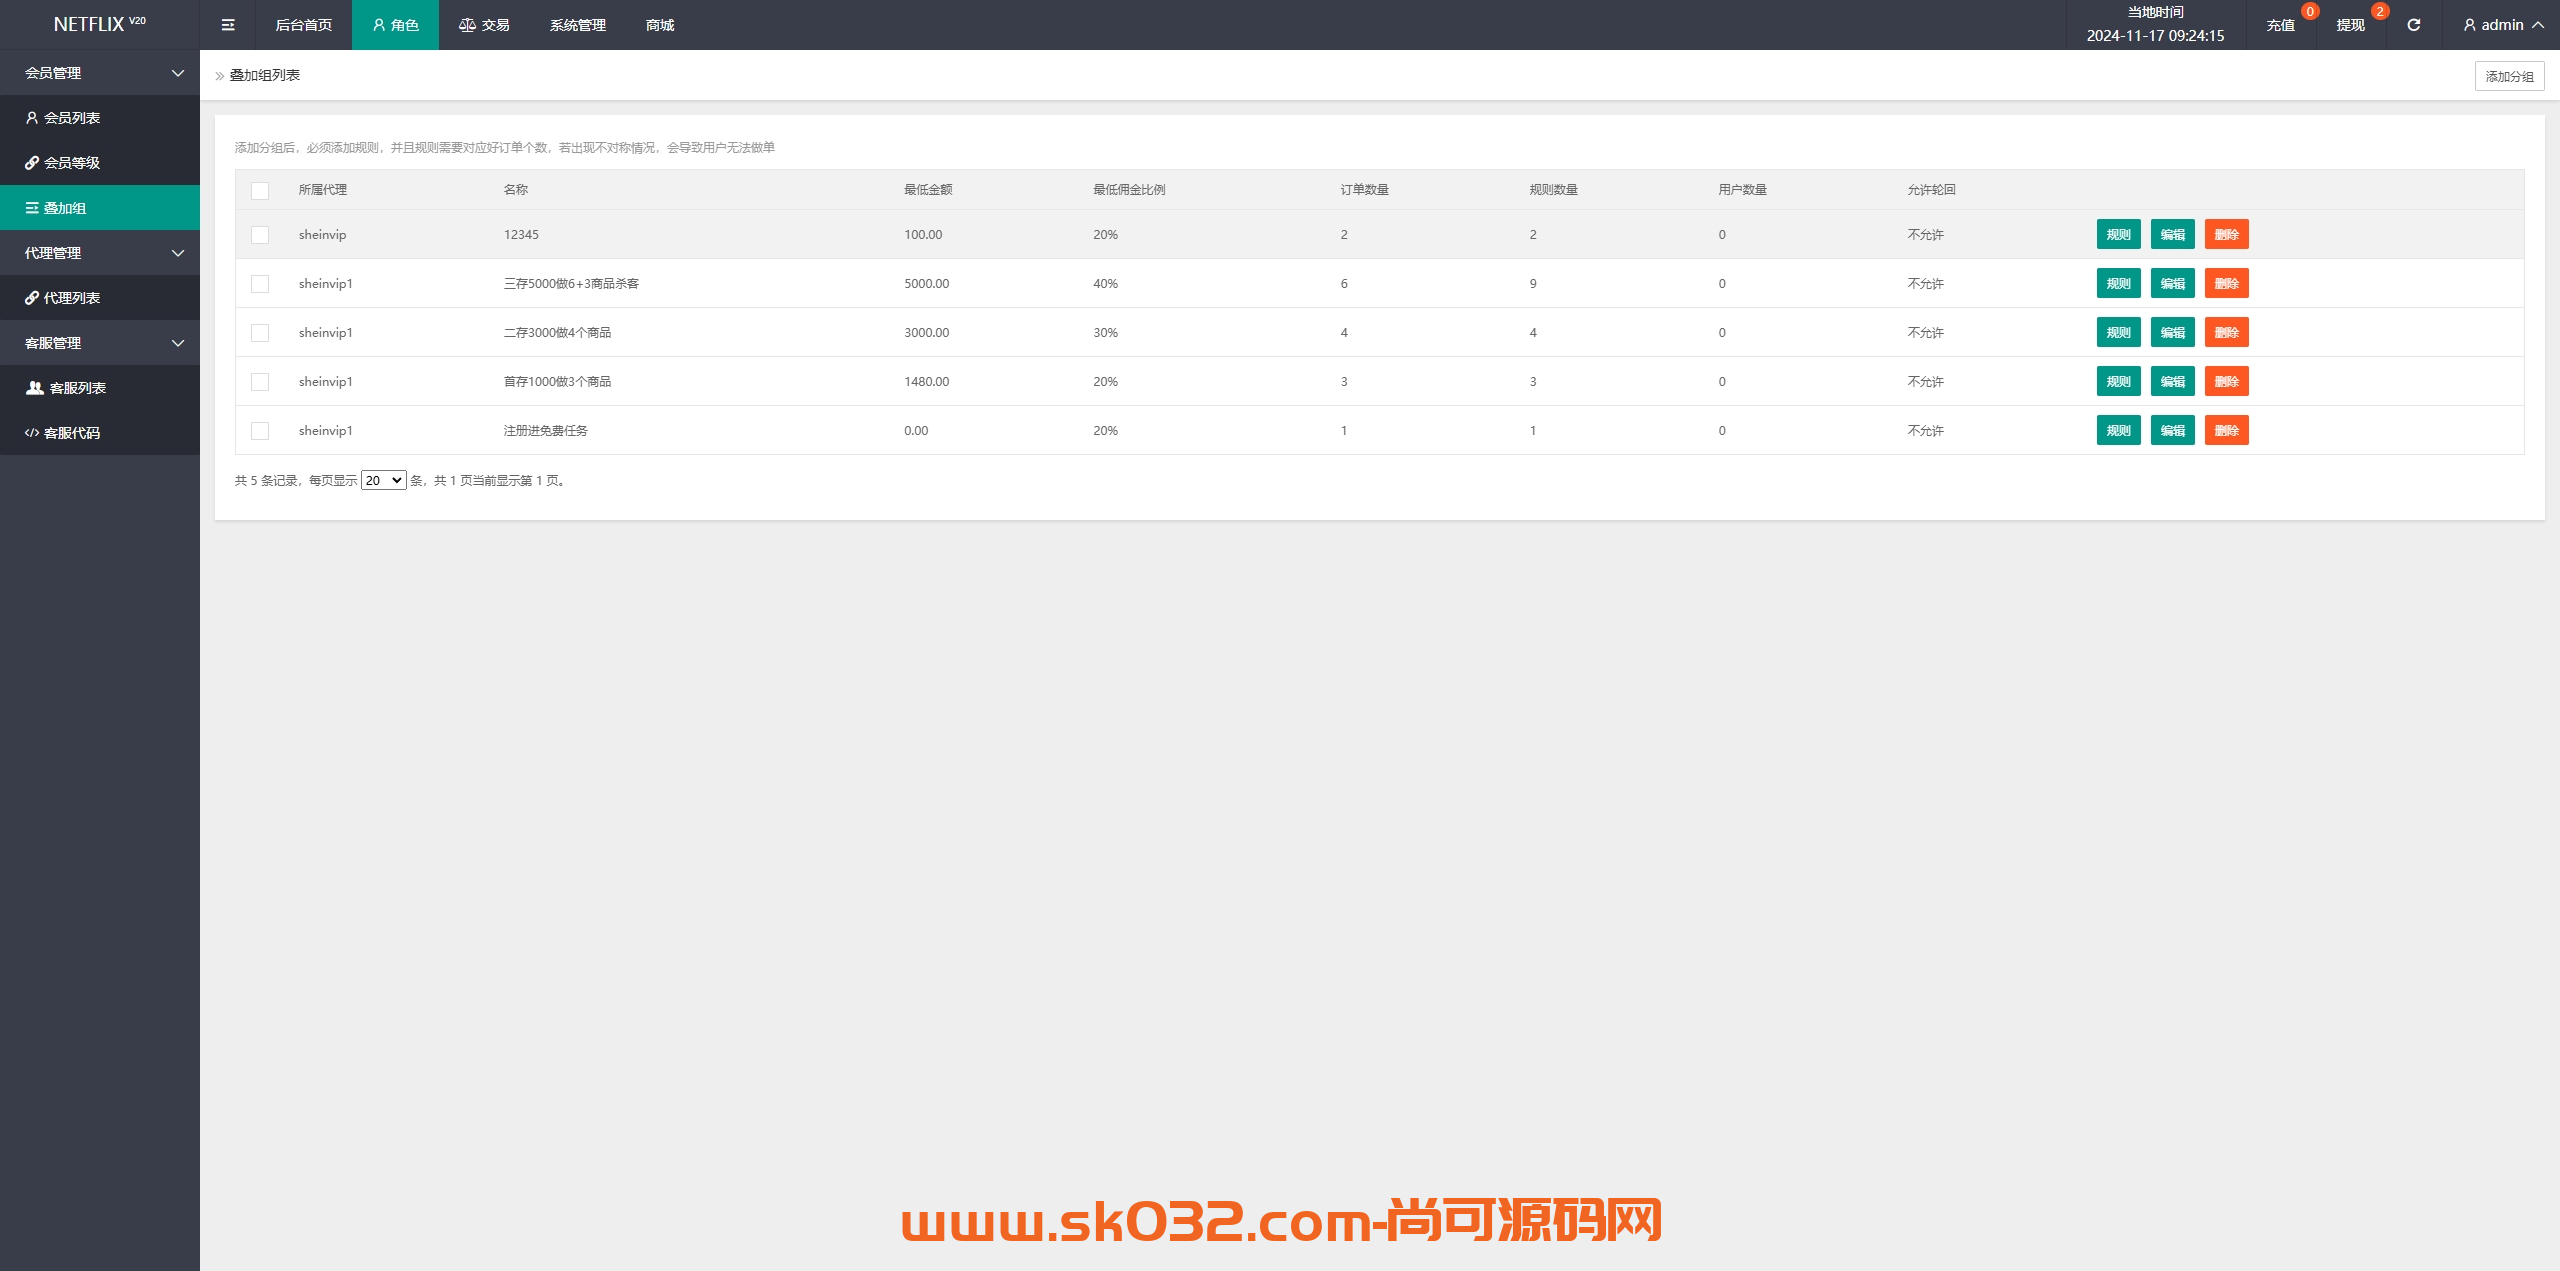The width and height of the screenshot is (2560, 1271).
Task: Click the refresh icon in top bar
Action: tap(2413, 25)
